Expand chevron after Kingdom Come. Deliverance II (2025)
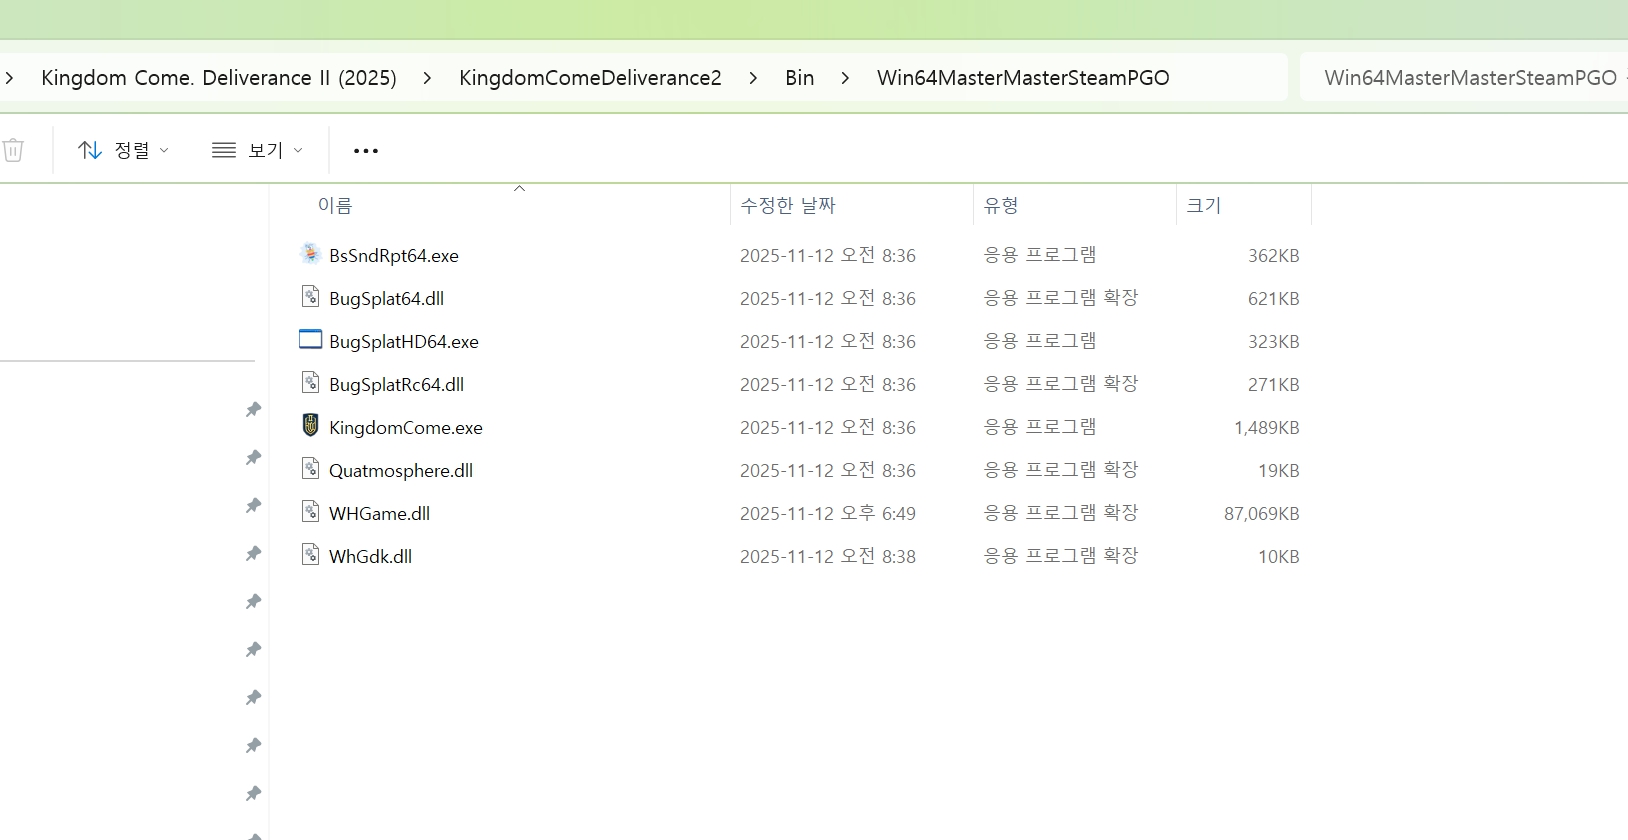This screenshot has height=840, width=1628. [427, 78]
